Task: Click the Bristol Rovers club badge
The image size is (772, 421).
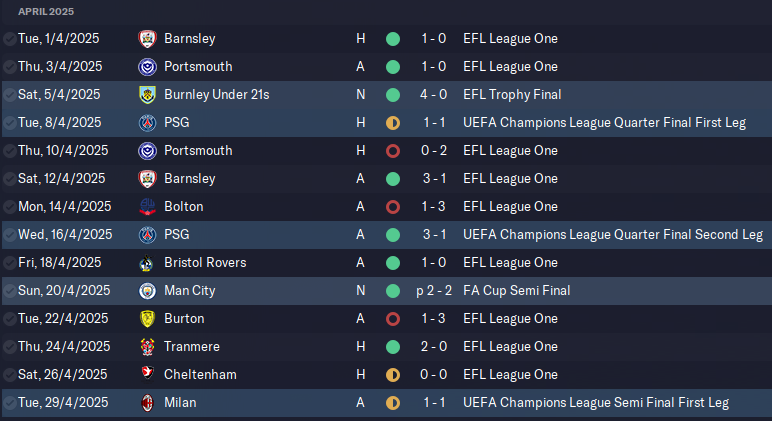Action: point(148,263)
